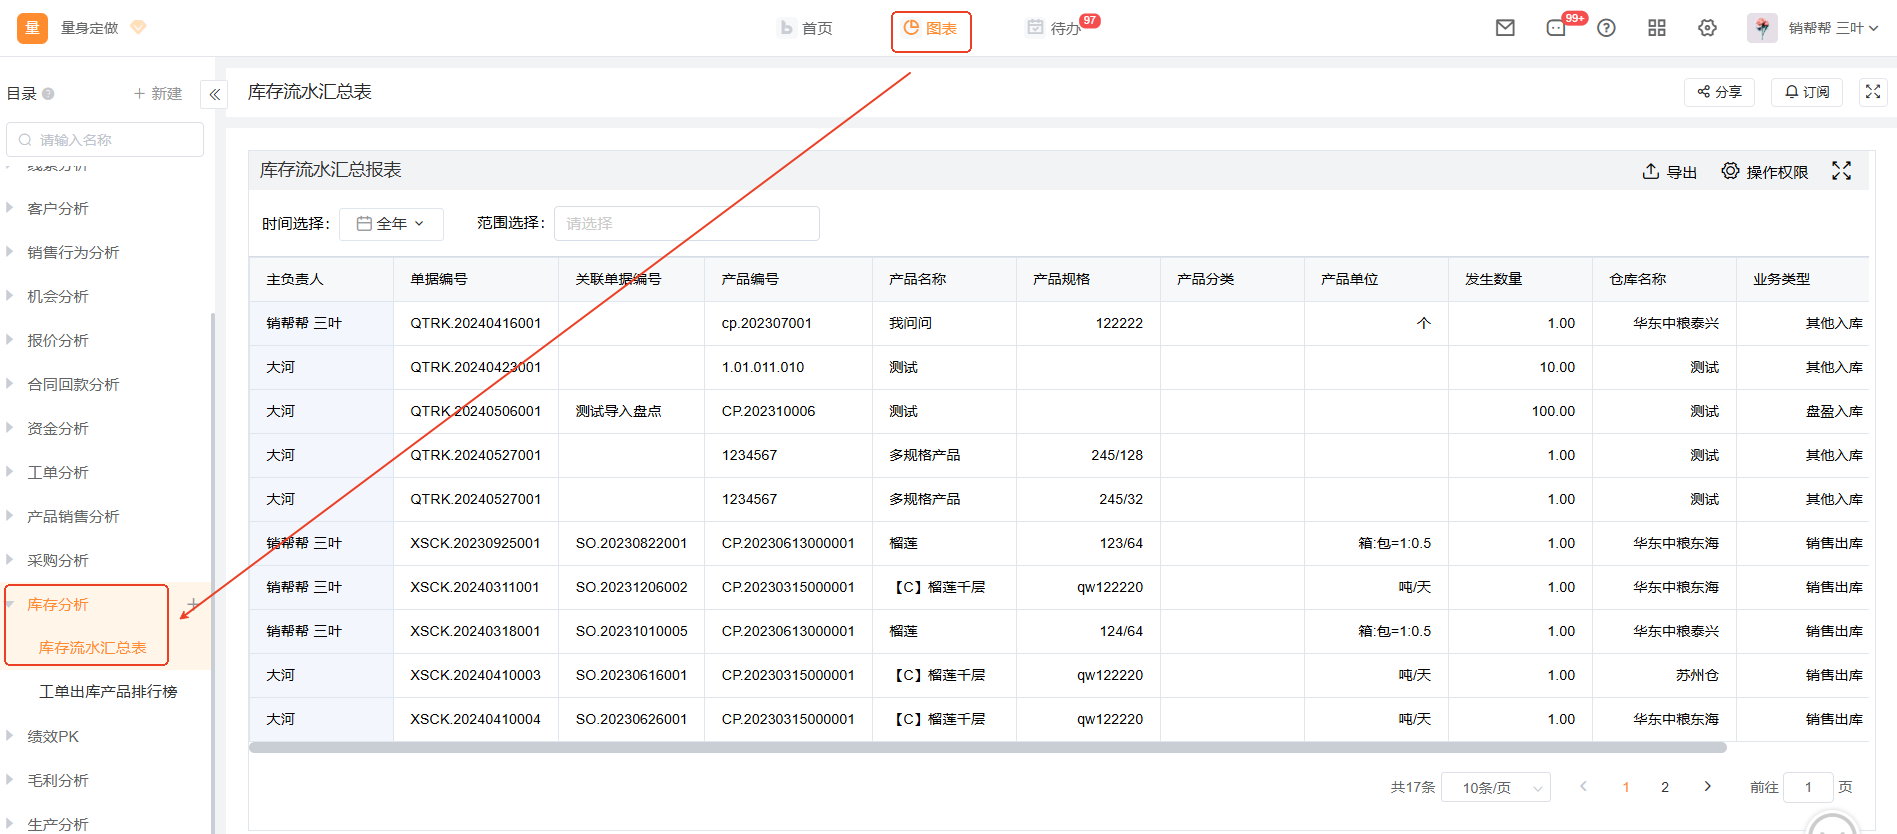Image resolution: width=1897 pixels, height=834 pixels.
Task: Click the 导出 button
Action: click(x=1670, y=172)
